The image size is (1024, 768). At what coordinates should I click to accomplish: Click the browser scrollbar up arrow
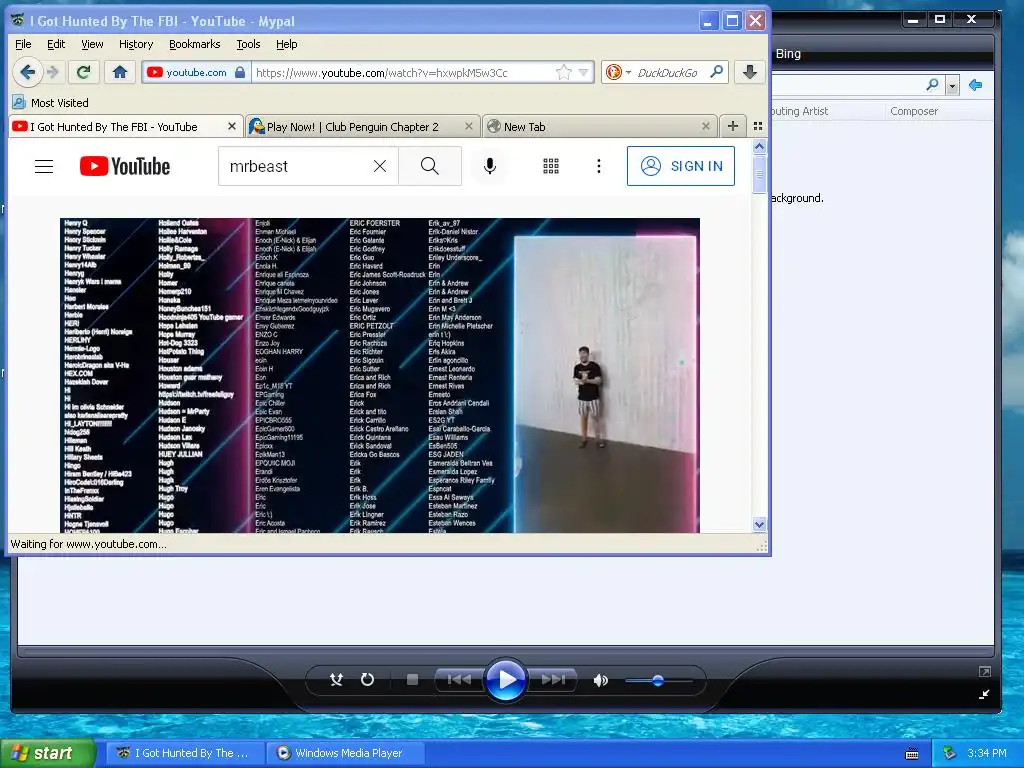click(759, 147)
